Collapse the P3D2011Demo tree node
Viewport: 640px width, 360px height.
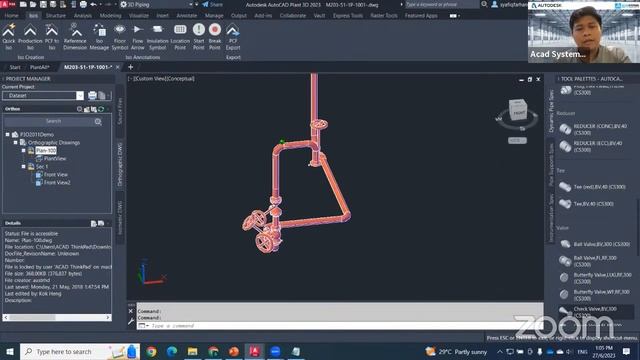pyautogui.click(x=7, y=134)
